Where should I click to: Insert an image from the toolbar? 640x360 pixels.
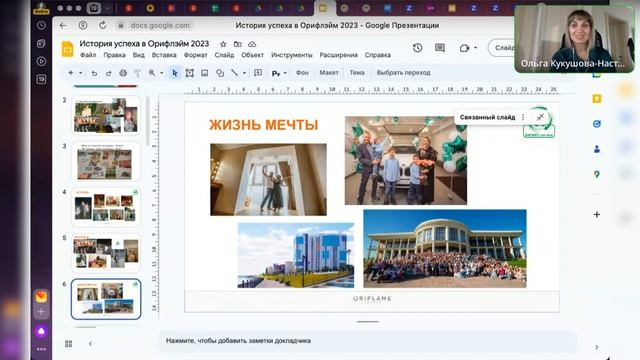coord(204,73)
